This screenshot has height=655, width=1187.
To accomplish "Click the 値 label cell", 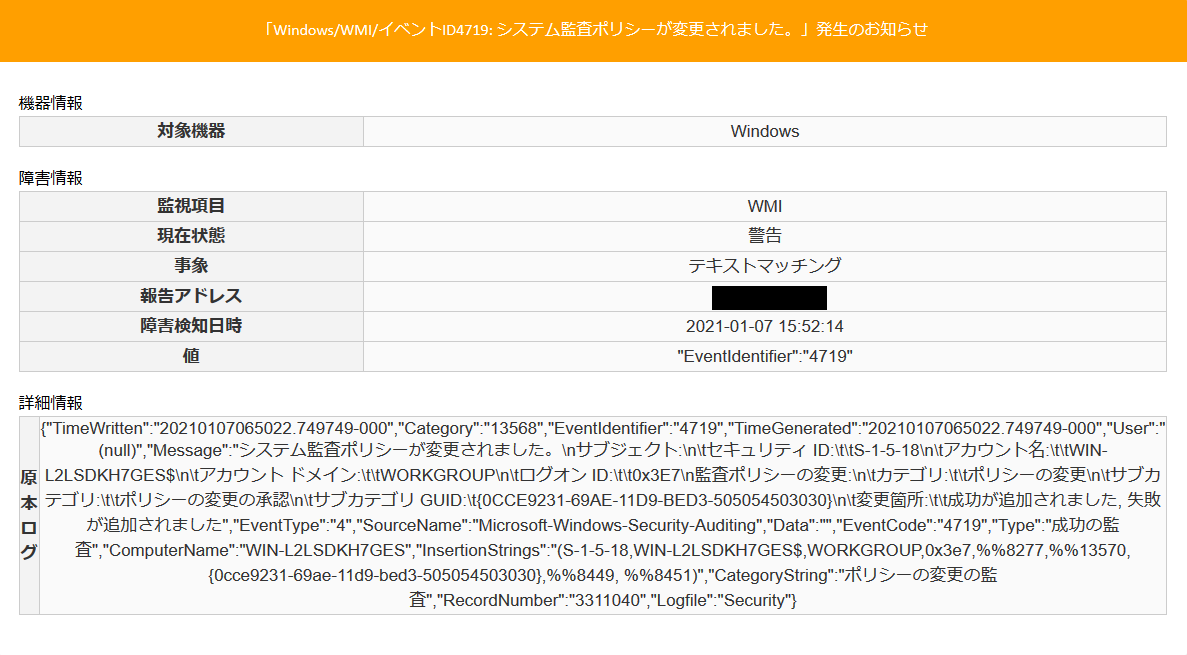I will (x=192, y=356).
